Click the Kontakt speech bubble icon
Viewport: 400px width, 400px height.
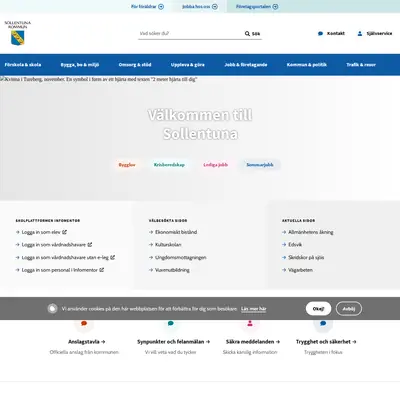pyautogui.click(x=321, y=33)
